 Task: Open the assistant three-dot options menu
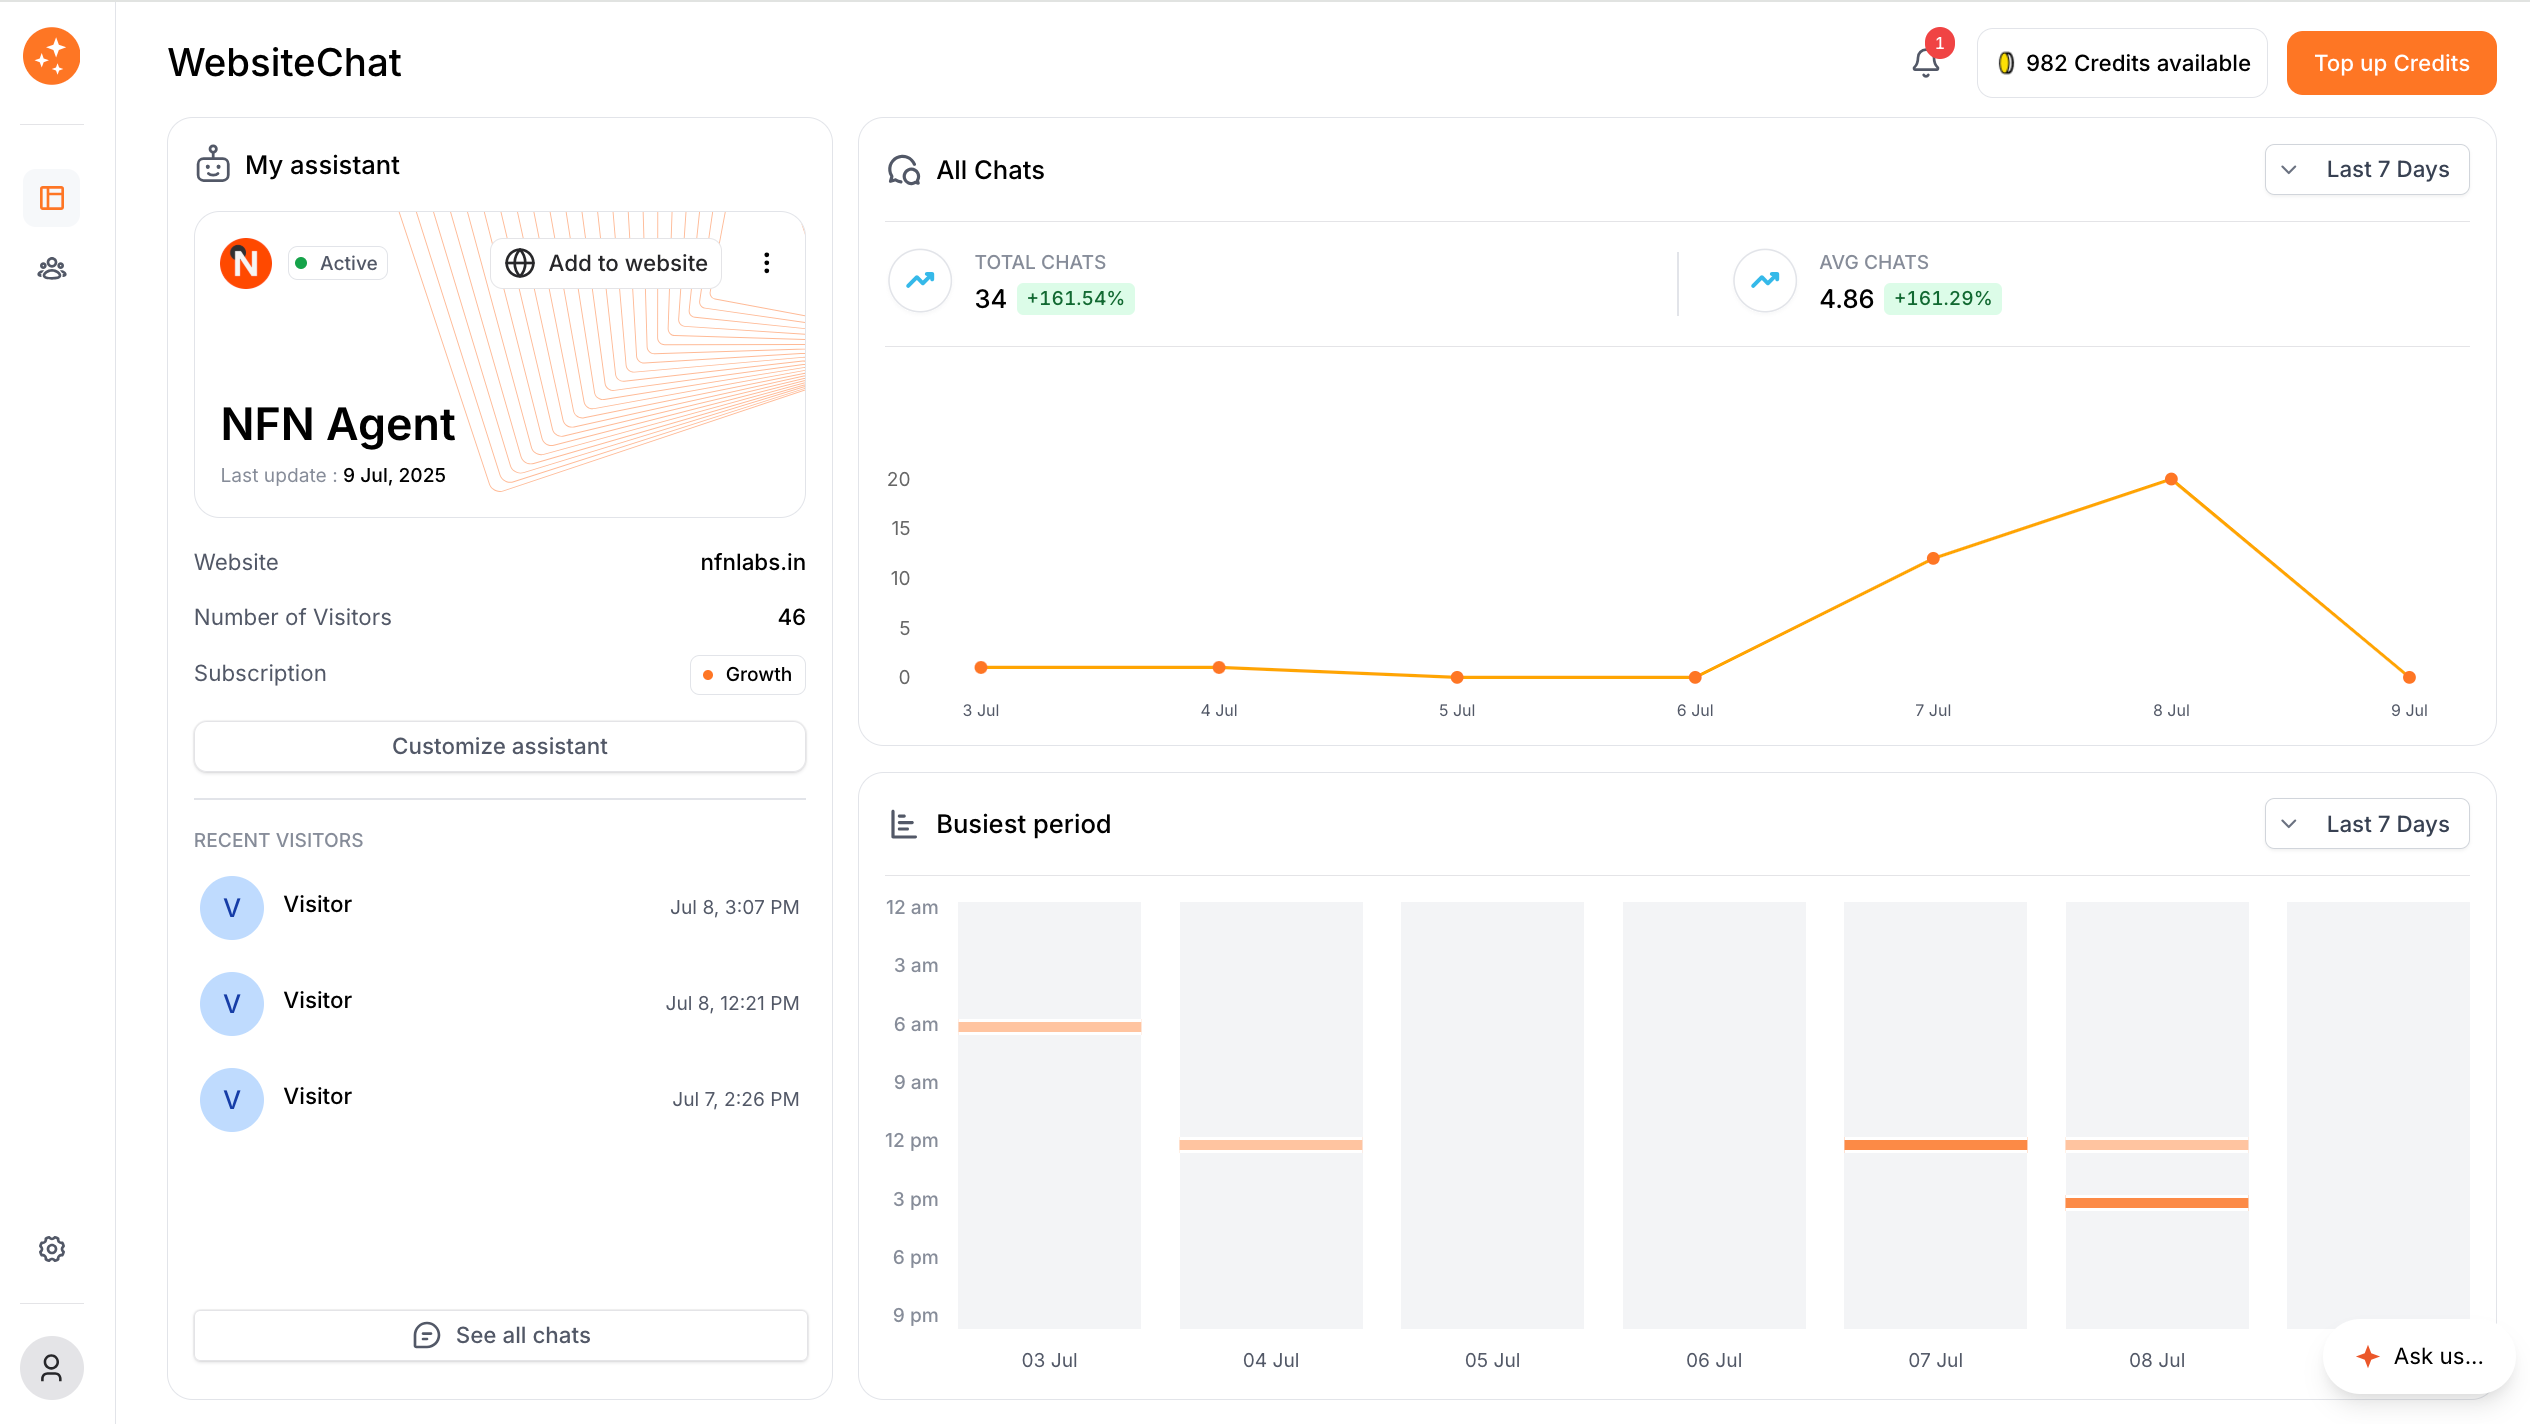click(767, 263)
